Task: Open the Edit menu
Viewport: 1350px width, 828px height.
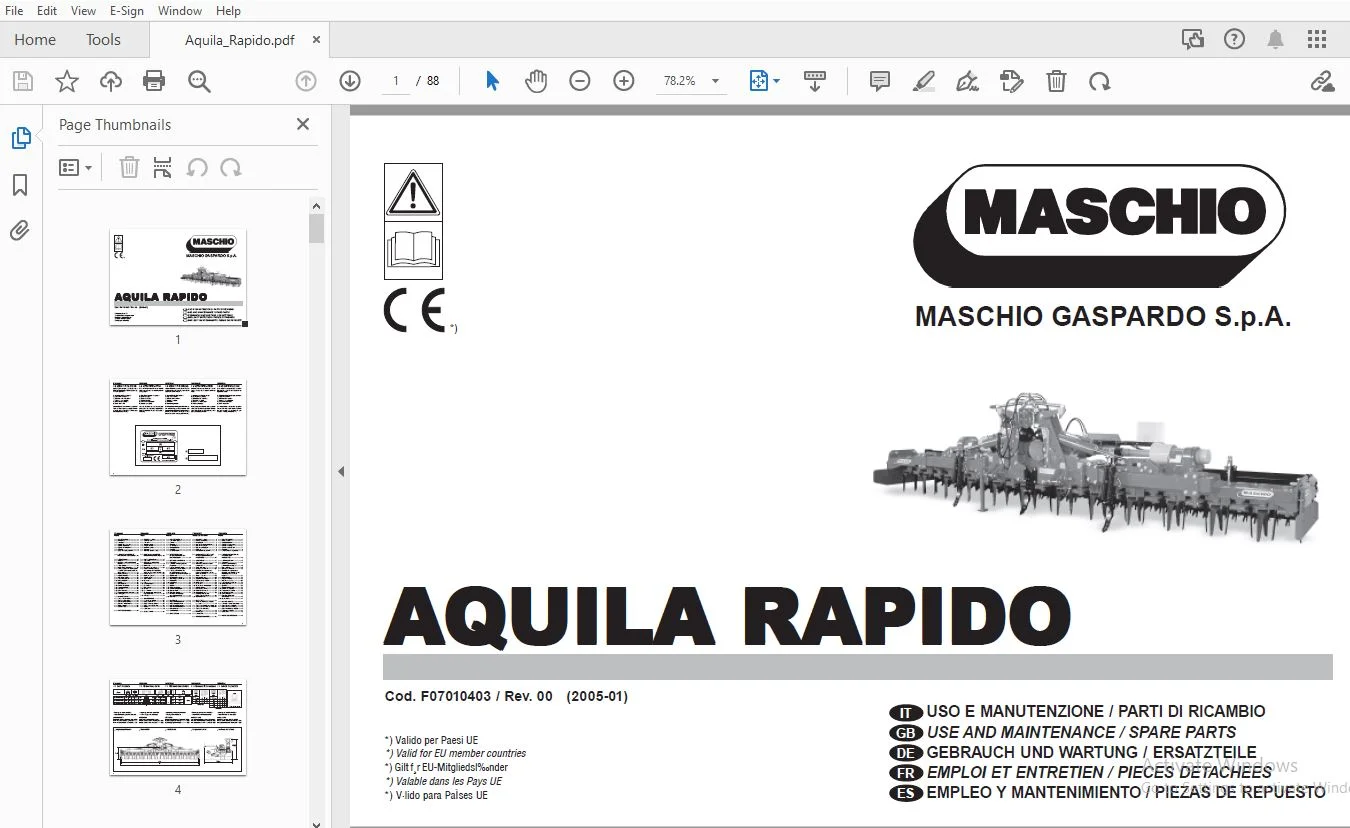Action: coord(47,10)
